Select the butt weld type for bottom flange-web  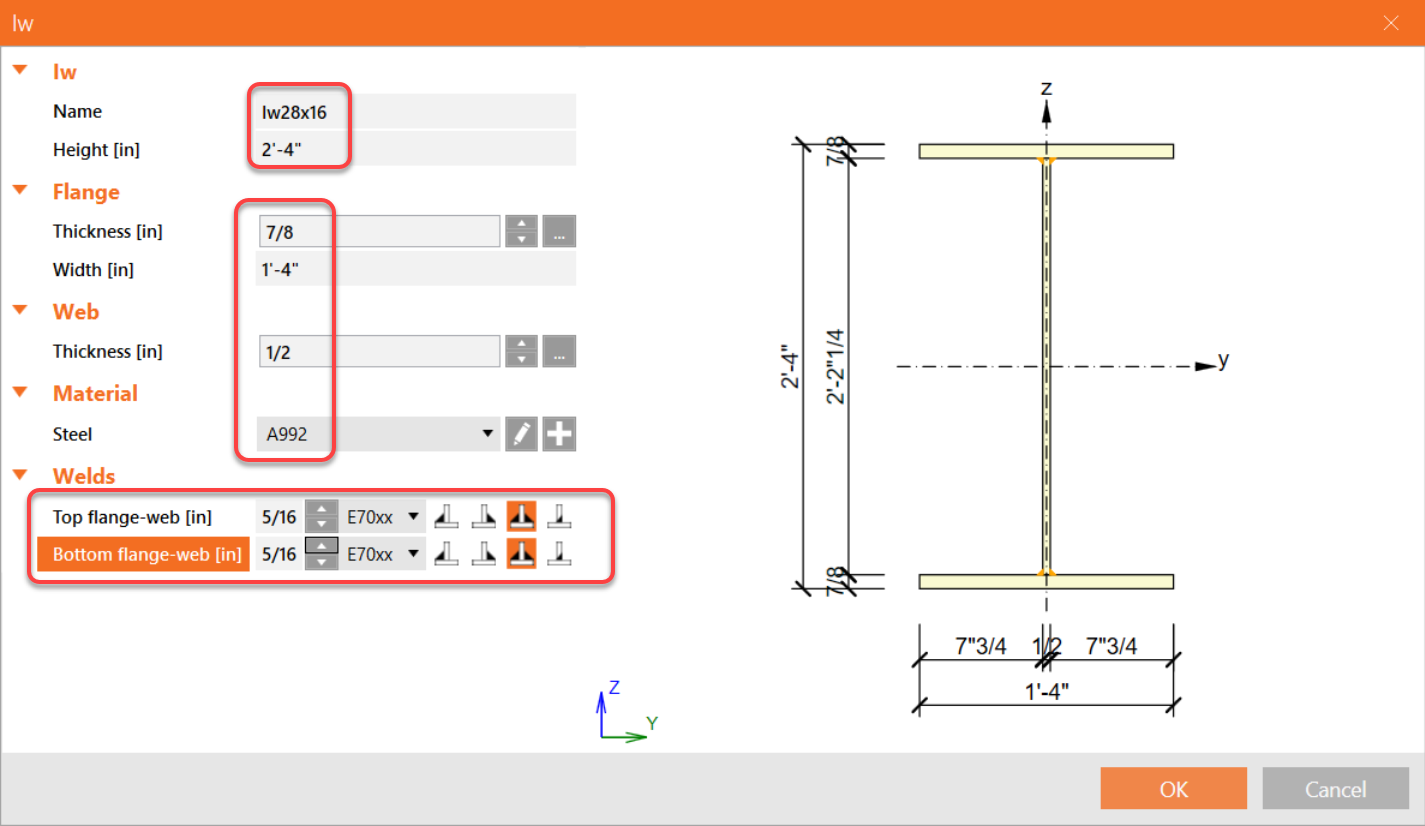[558, 553]
